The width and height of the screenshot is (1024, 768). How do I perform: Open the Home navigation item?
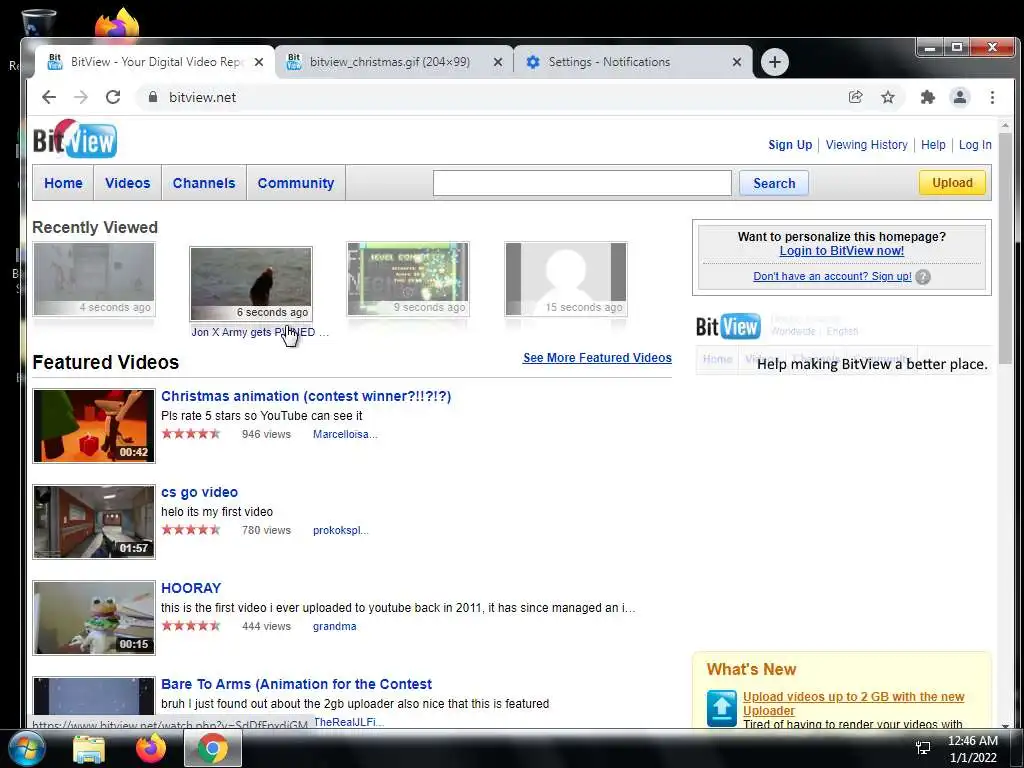coord(63,184)
